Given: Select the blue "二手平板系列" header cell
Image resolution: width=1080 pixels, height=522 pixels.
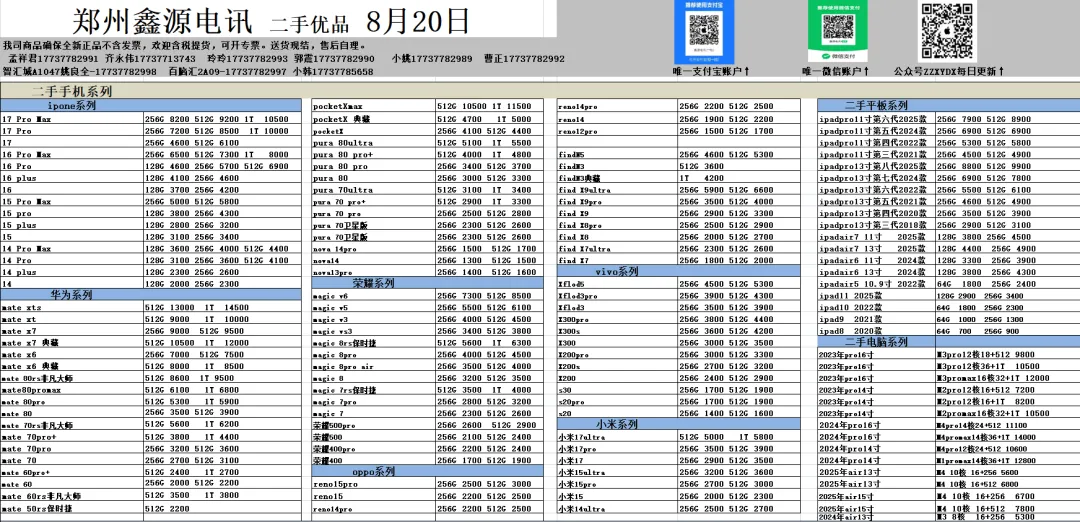Looking at the screenshot, I should click(948, 105).
